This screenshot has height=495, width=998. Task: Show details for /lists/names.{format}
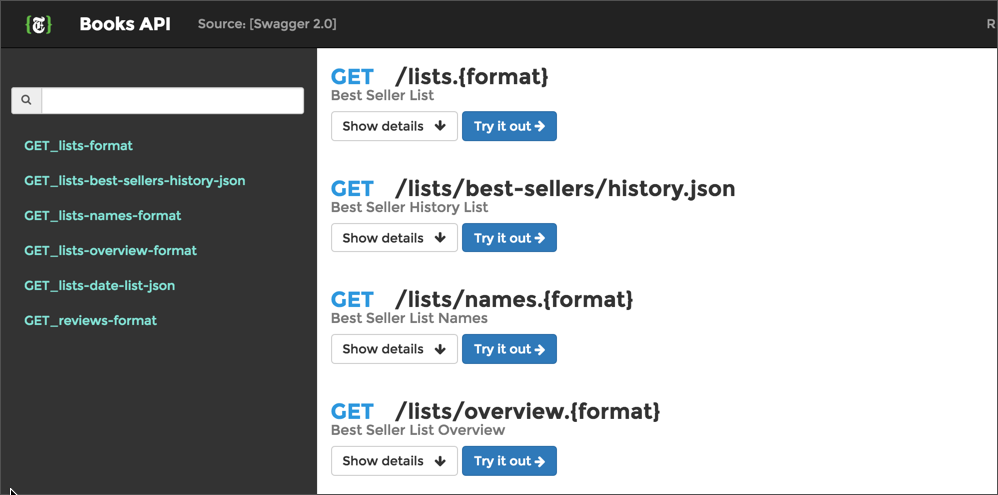pos(394,349)
